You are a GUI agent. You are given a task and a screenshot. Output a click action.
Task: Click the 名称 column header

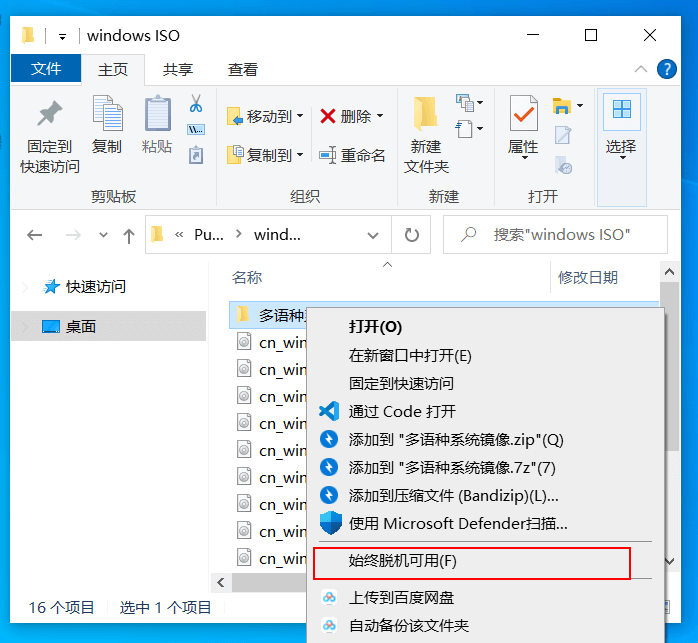click(x=247, y=277)
